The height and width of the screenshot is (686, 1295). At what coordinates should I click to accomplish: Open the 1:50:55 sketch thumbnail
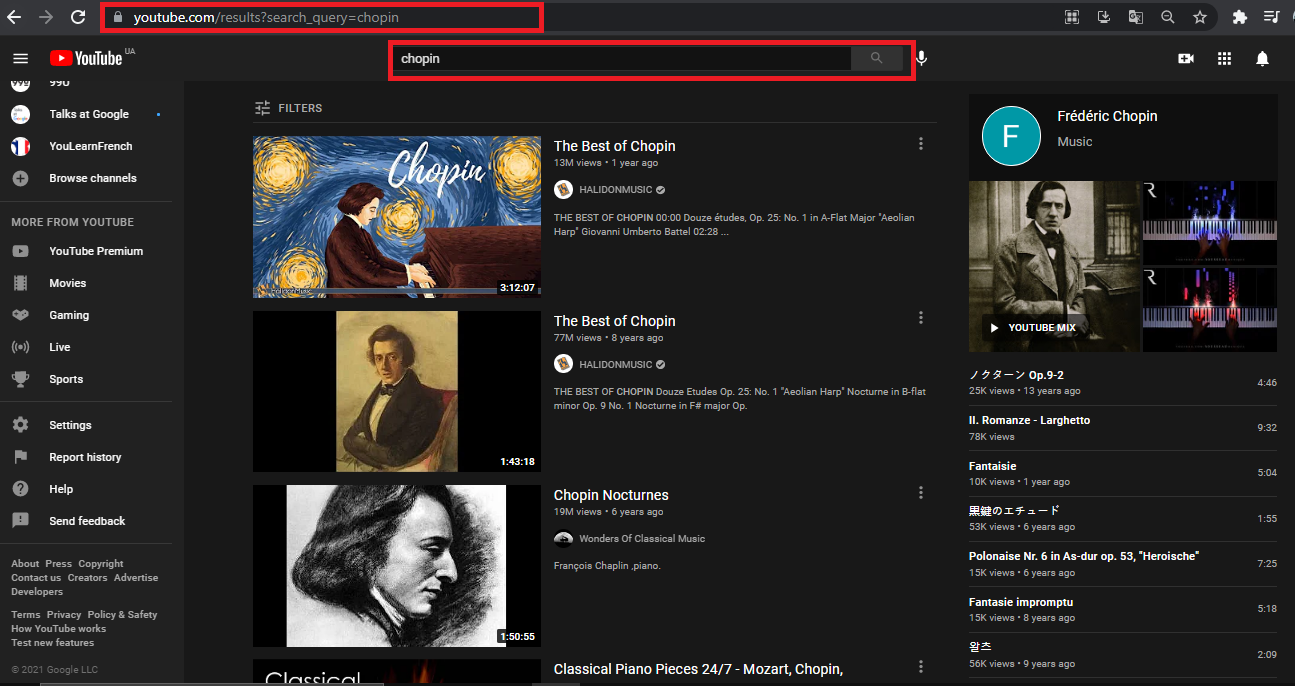click(397, 566)
